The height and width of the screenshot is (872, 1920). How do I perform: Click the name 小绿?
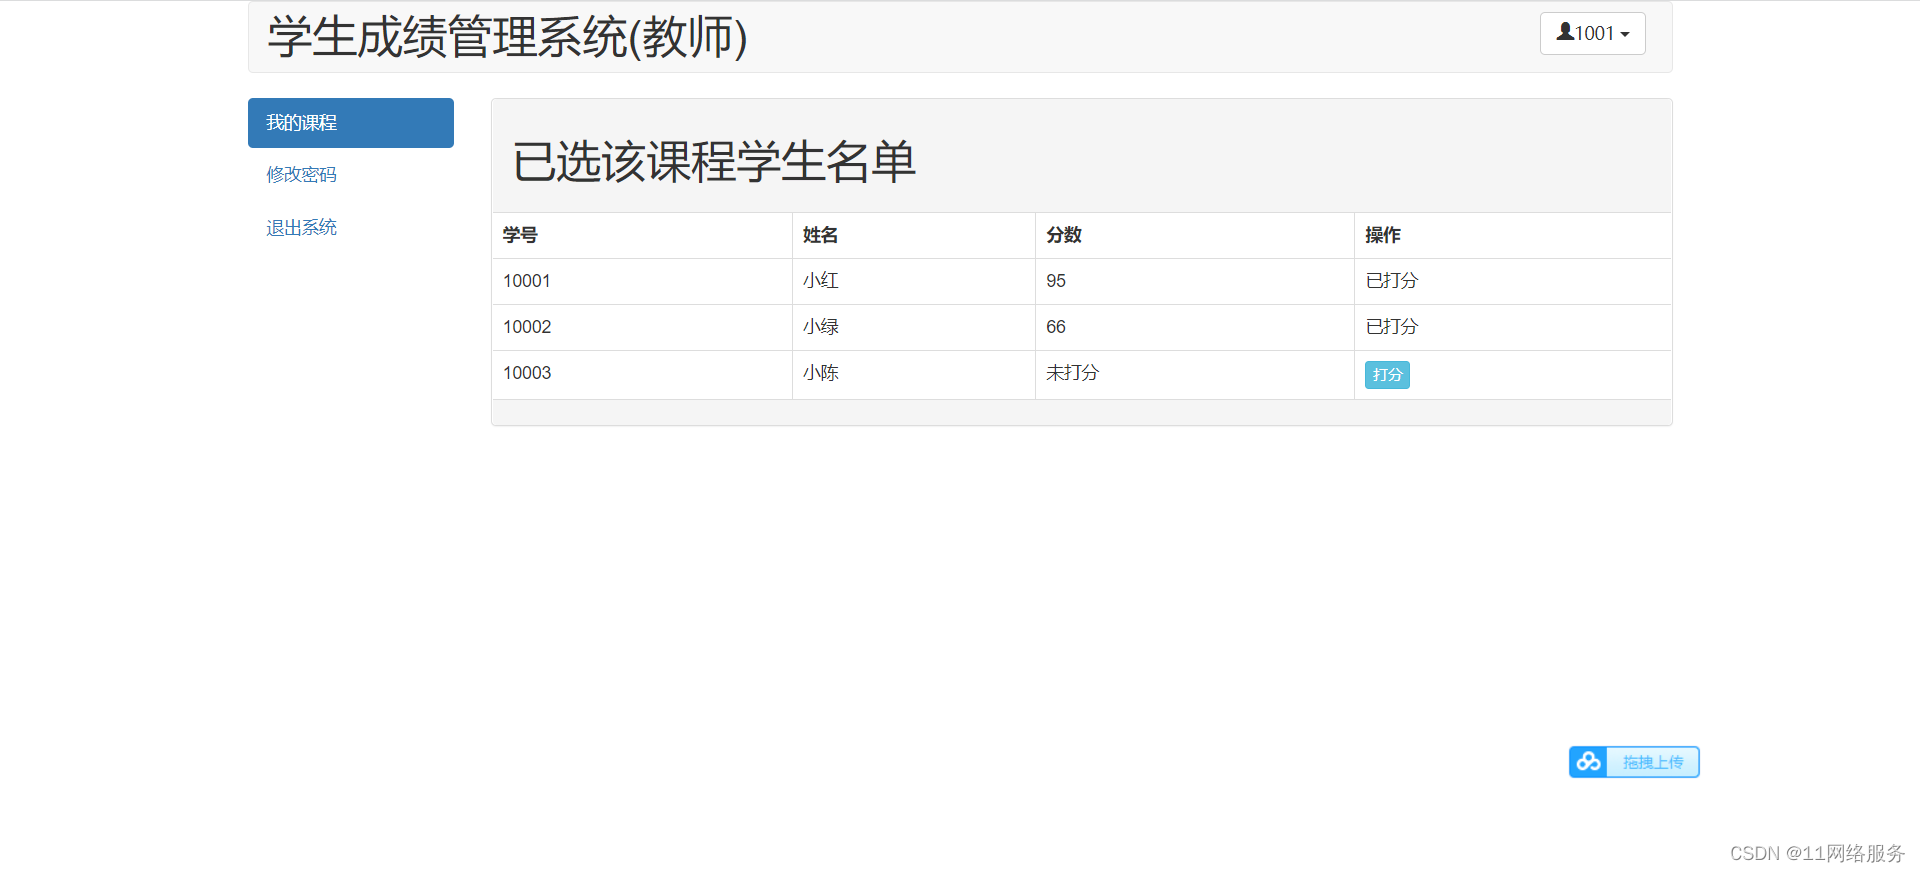click(821, 327)
